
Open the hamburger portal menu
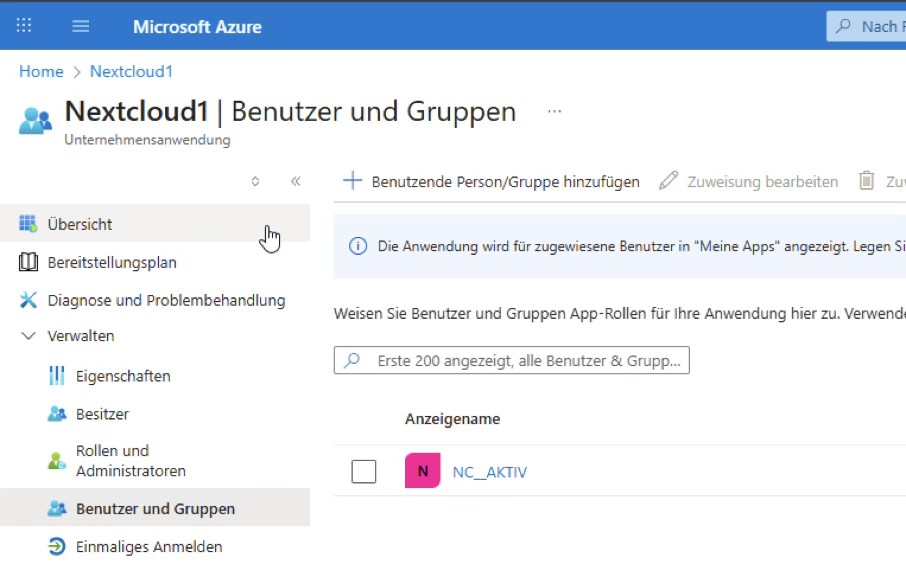click(x=81, y=26)
